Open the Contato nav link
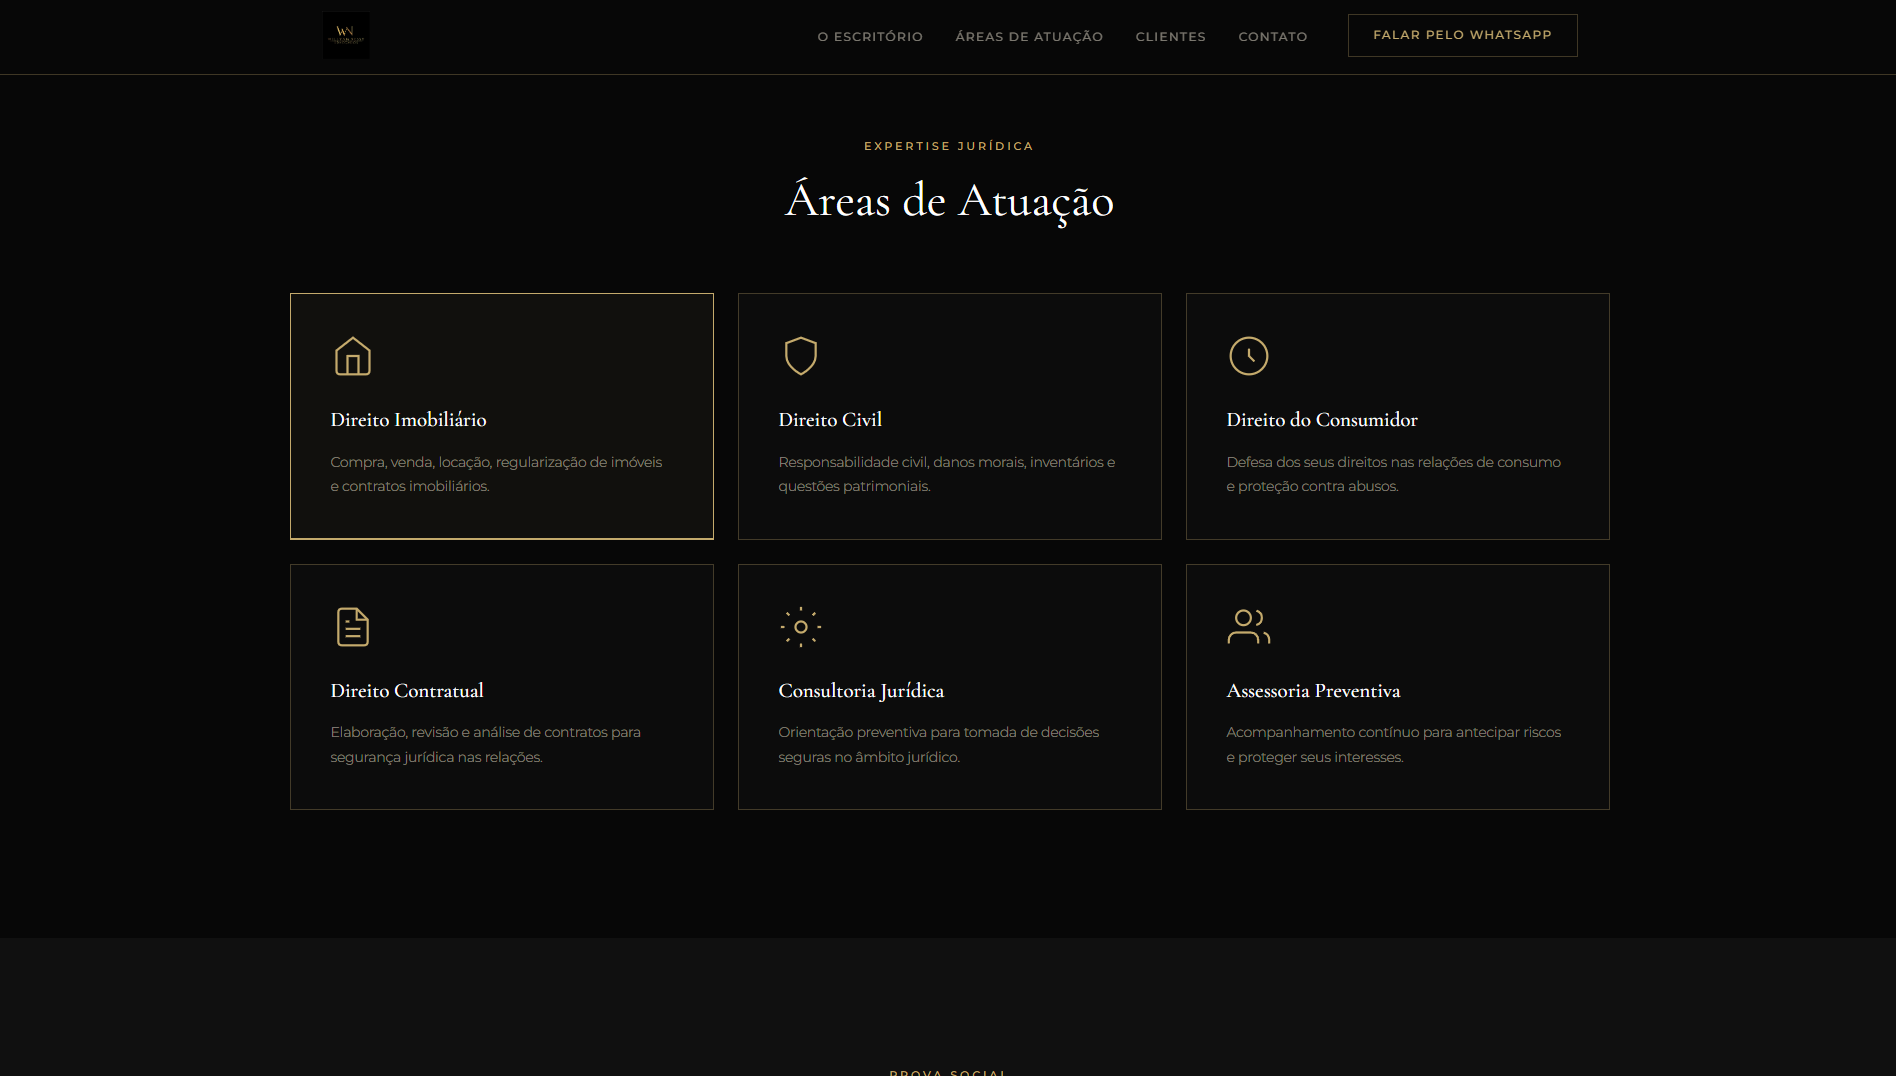 pyautogui.click(x=1273, y=36)
